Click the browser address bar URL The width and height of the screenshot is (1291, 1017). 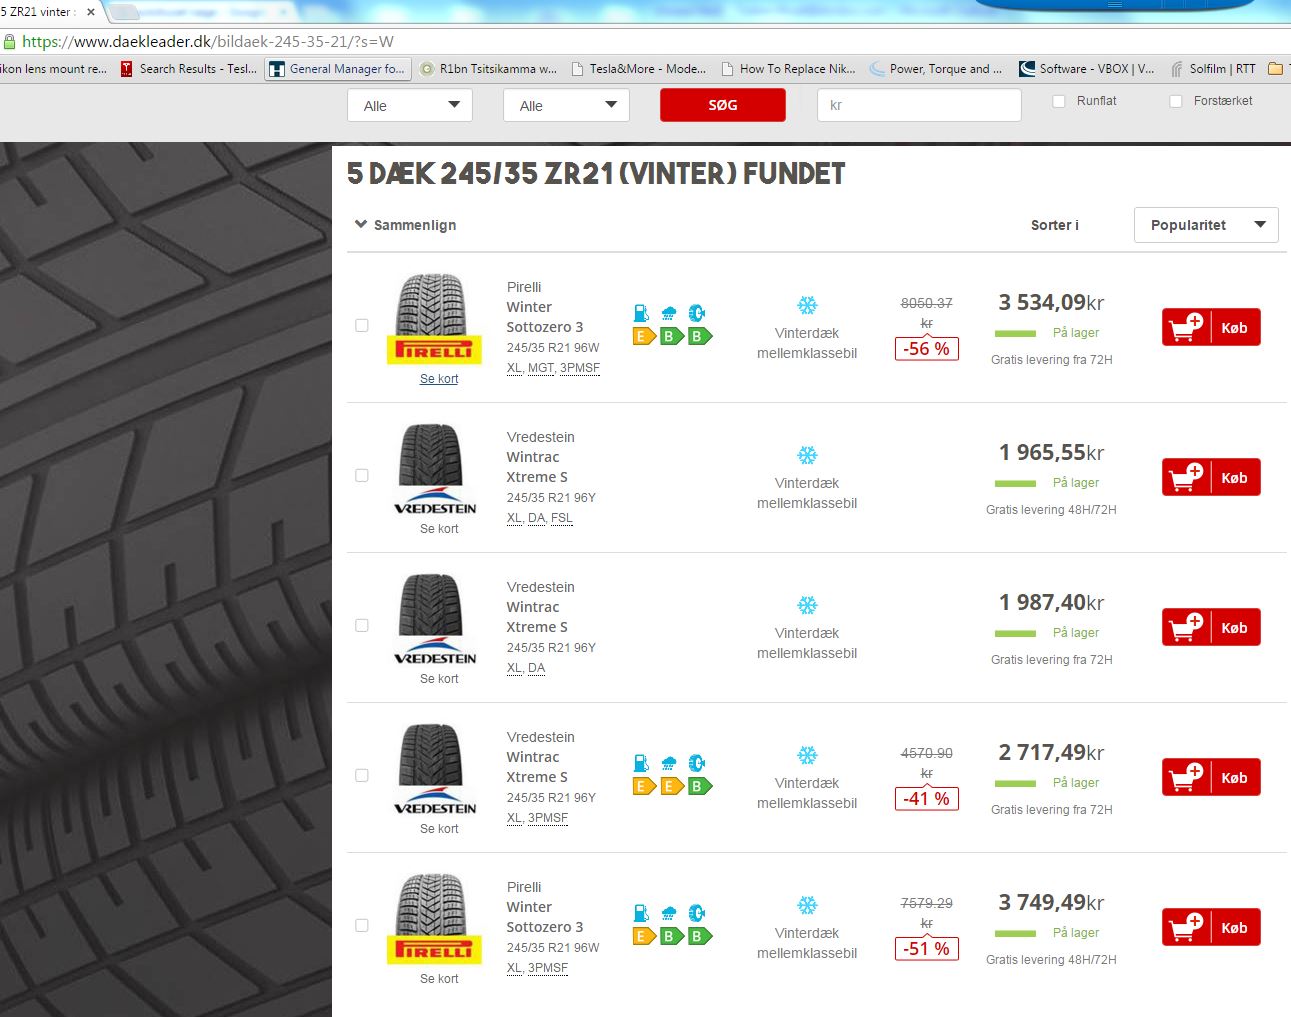(208, 42)
